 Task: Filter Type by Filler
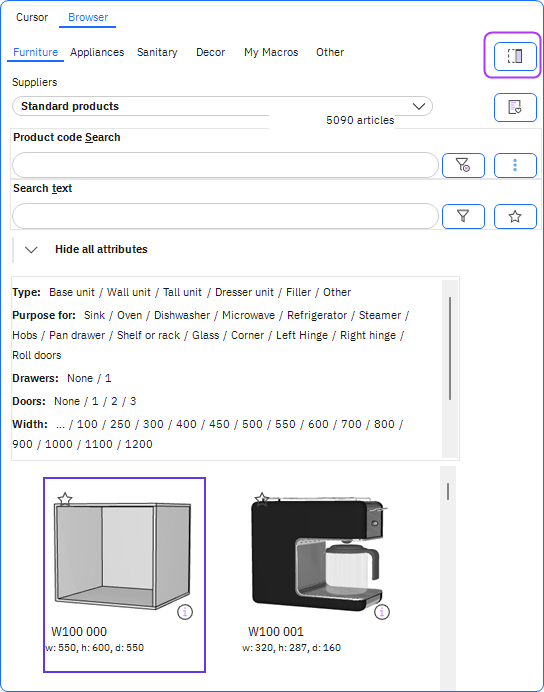299,292
